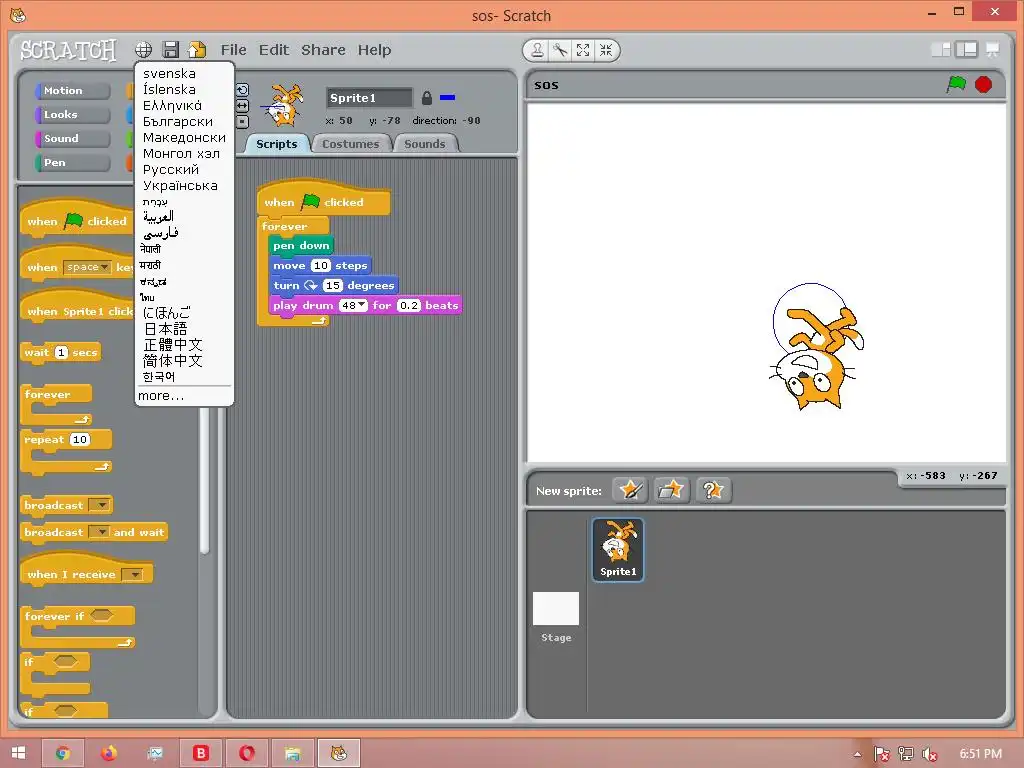Click more... in language list

click(161, 396)
